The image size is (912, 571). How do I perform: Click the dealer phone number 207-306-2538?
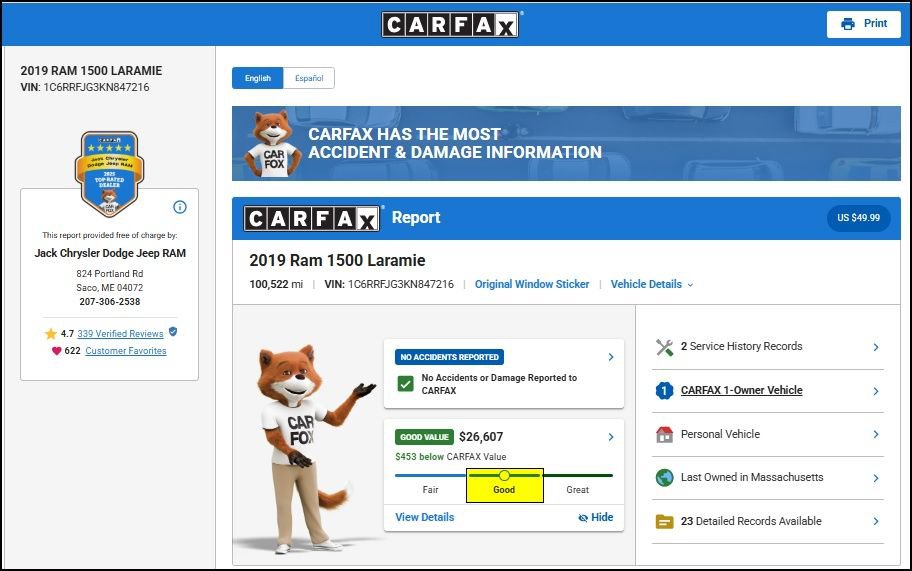click(110, 301)
